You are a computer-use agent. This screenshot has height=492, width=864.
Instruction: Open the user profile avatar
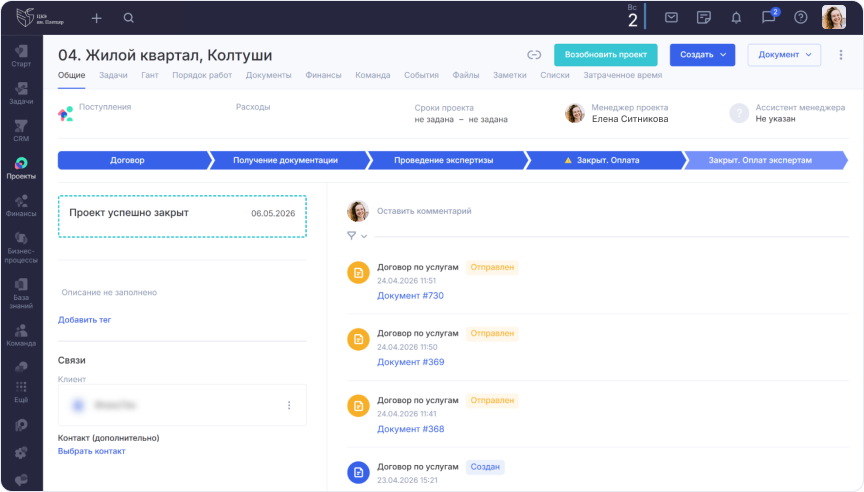(834, 18)
